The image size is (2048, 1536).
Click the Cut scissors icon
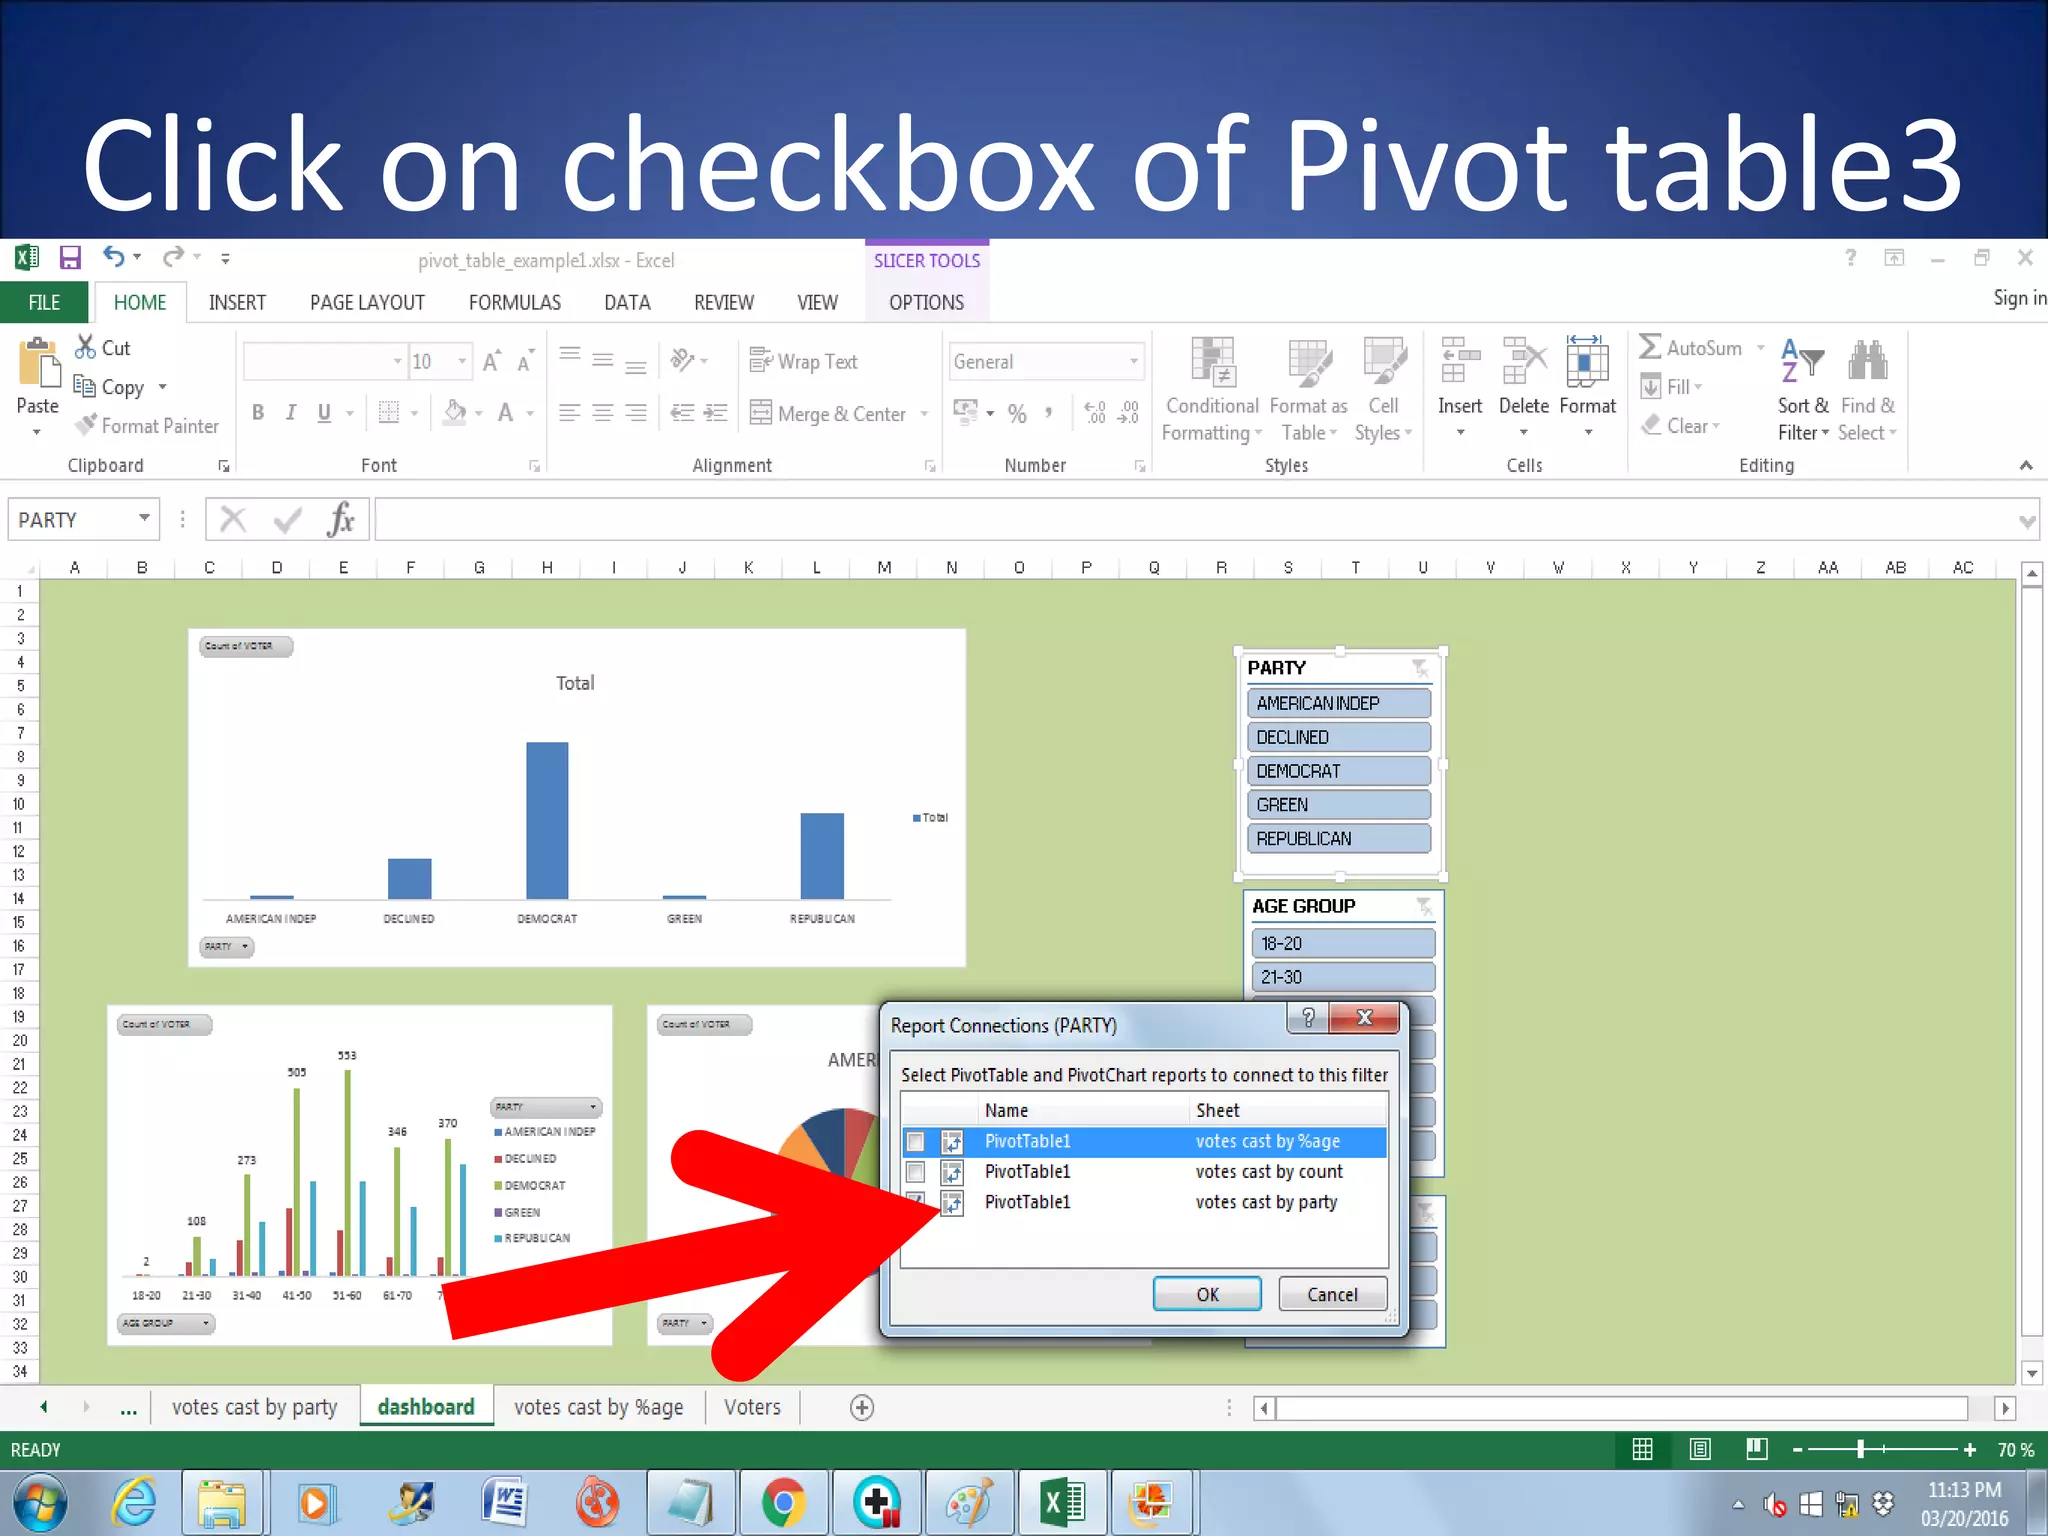(86, 347)
